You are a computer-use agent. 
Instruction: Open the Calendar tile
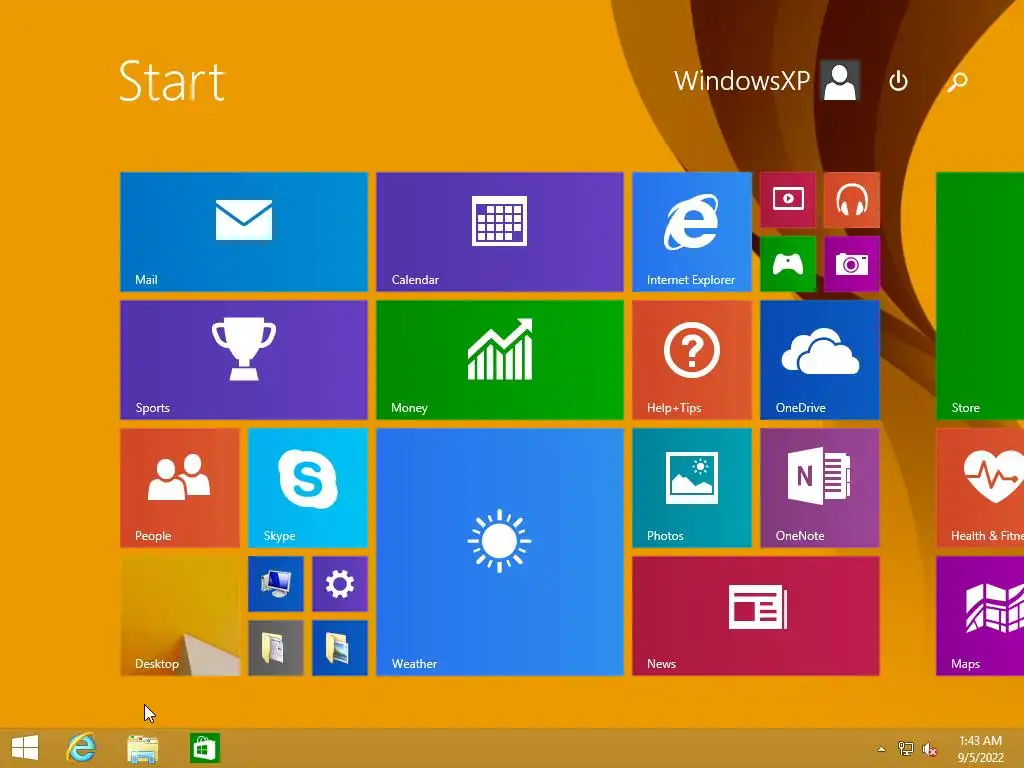tap(500, 232)
